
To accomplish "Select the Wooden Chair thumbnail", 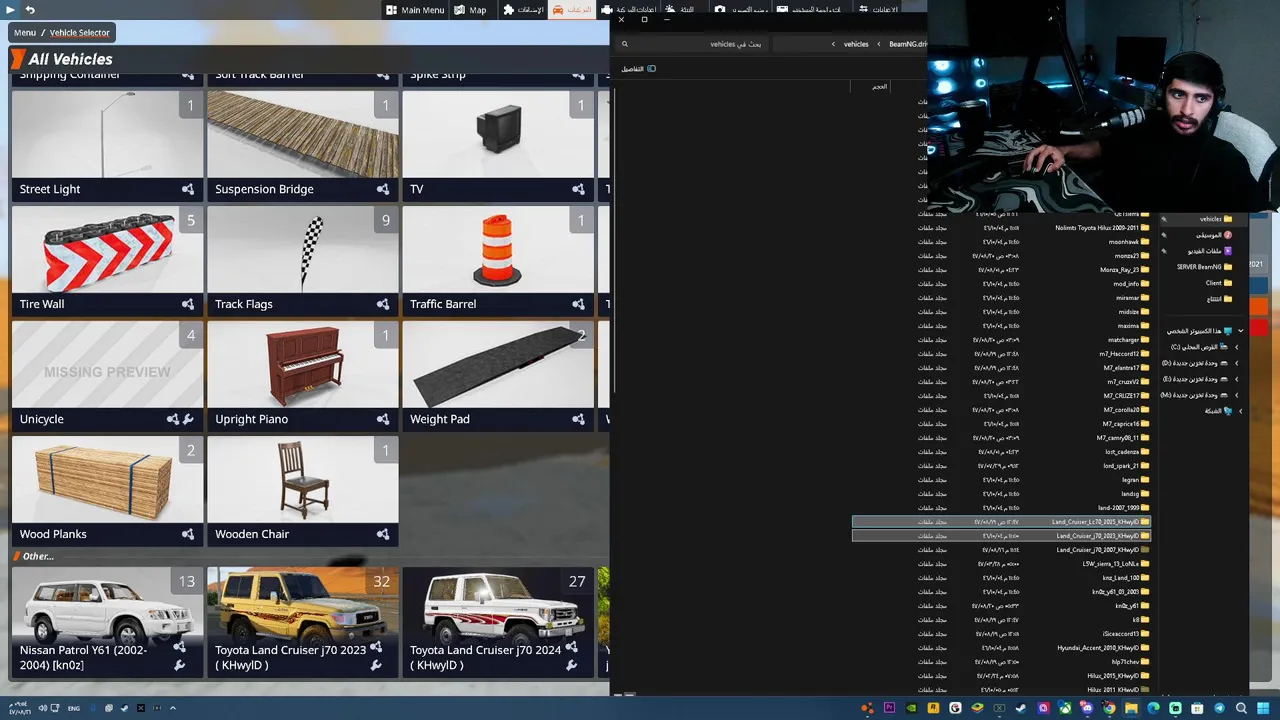I will (303, 479).
